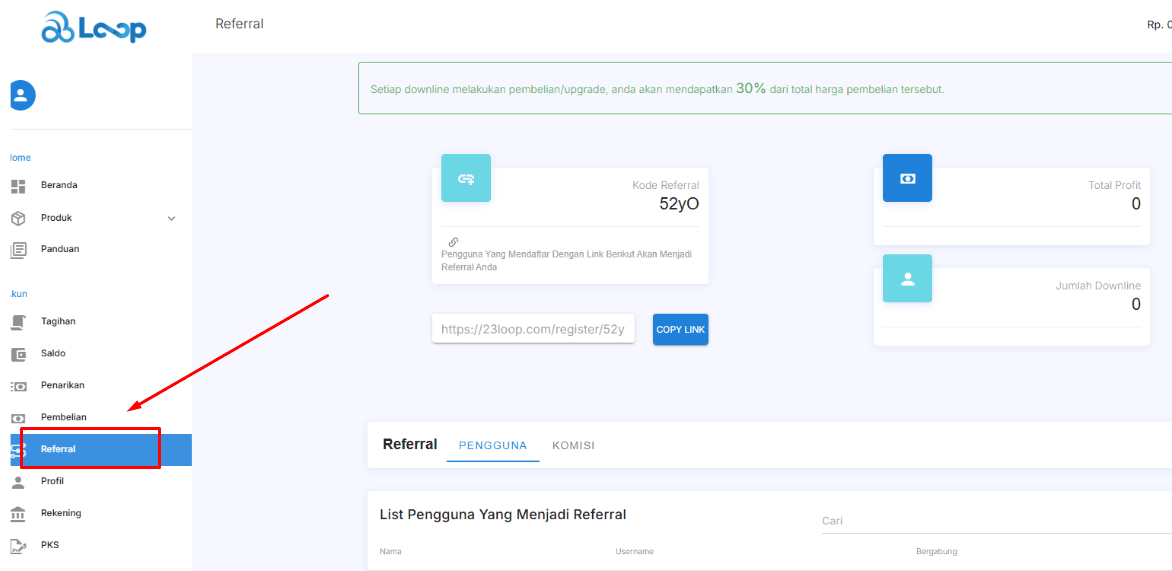Click the referral link URL field
This screenshot has height=571, width=1172.
pyautogui.click(x=534, y=329)
